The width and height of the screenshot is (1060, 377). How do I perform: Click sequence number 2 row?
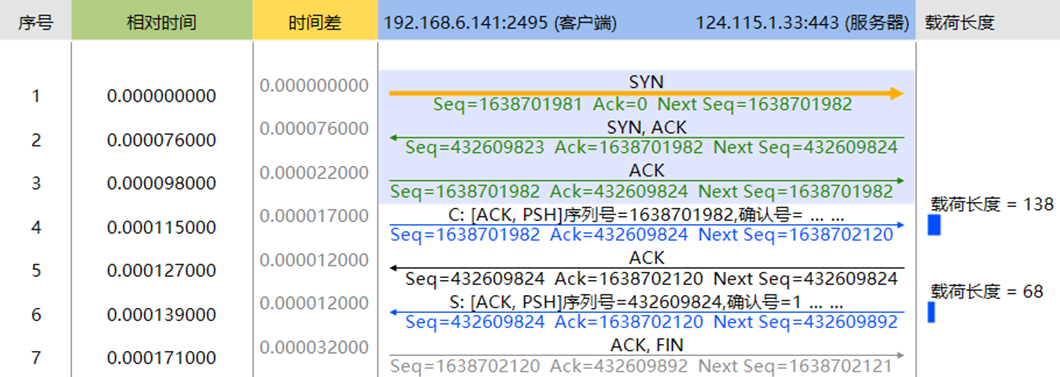point(36,140)
